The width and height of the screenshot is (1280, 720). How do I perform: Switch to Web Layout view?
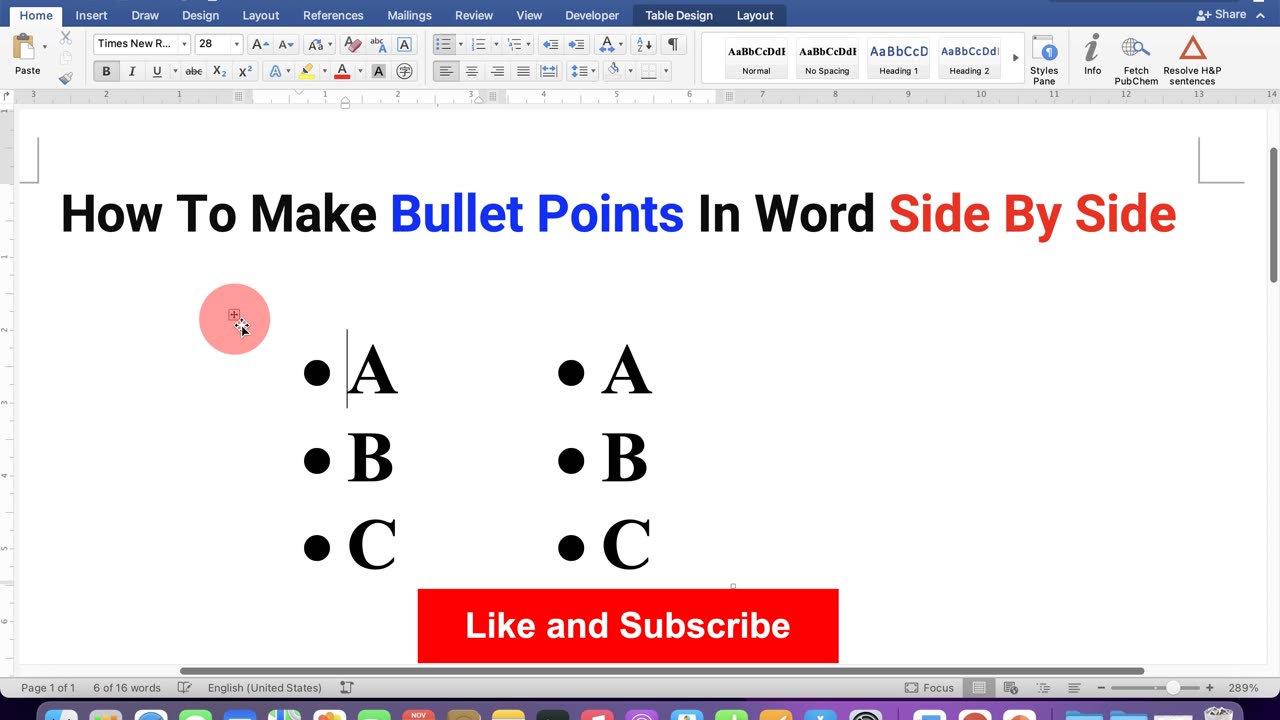[1011, 688]
